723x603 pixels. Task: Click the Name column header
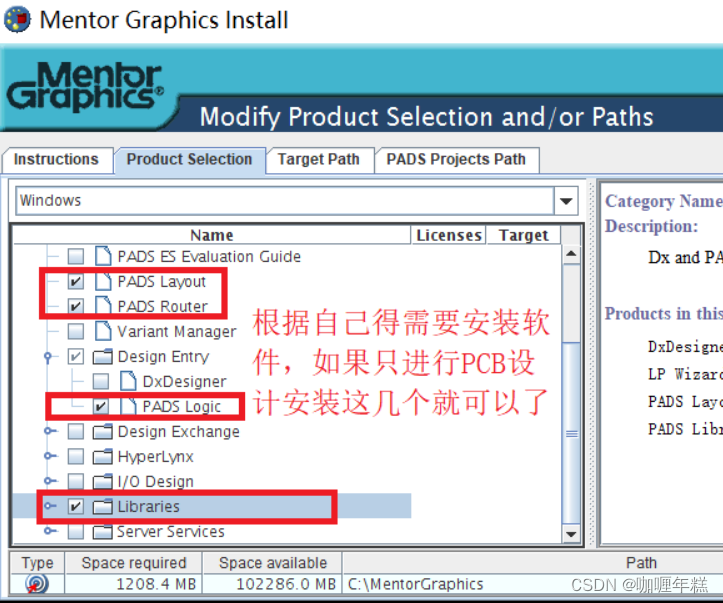point(212,235)
